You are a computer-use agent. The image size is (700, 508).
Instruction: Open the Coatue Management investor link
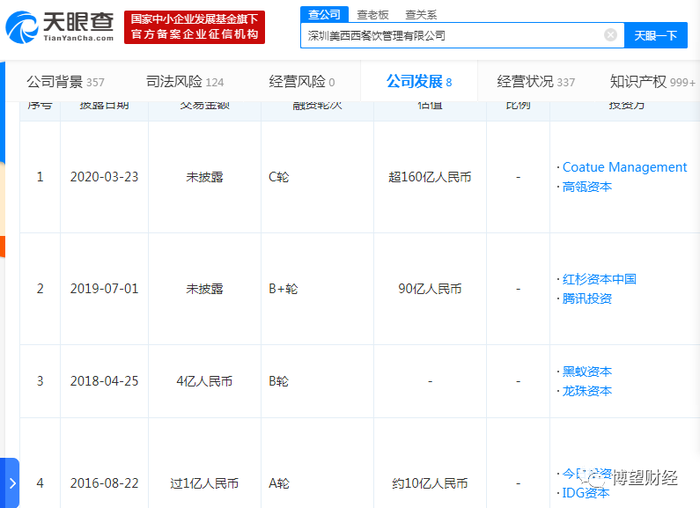point(624,167)
